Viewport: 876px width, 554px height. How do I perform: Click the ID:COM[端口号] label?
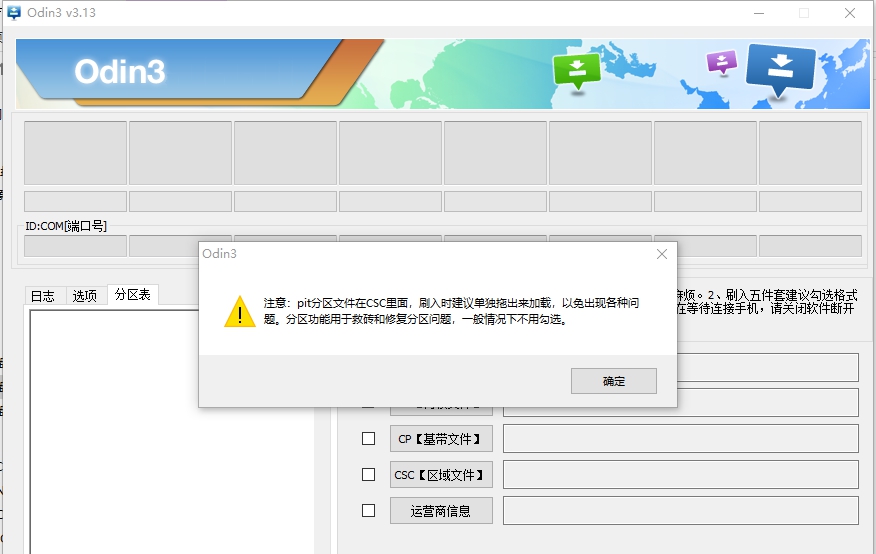(x=66, y=226)
